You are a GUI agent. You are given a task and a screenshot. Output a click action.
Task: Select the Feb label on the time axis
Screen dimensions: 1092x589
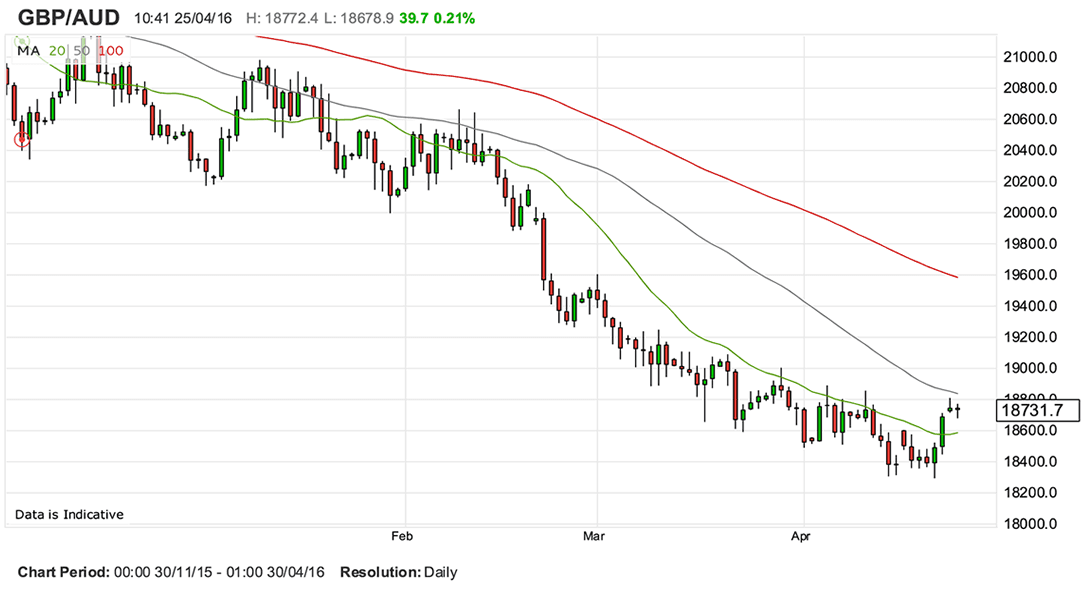click(402, 536)
